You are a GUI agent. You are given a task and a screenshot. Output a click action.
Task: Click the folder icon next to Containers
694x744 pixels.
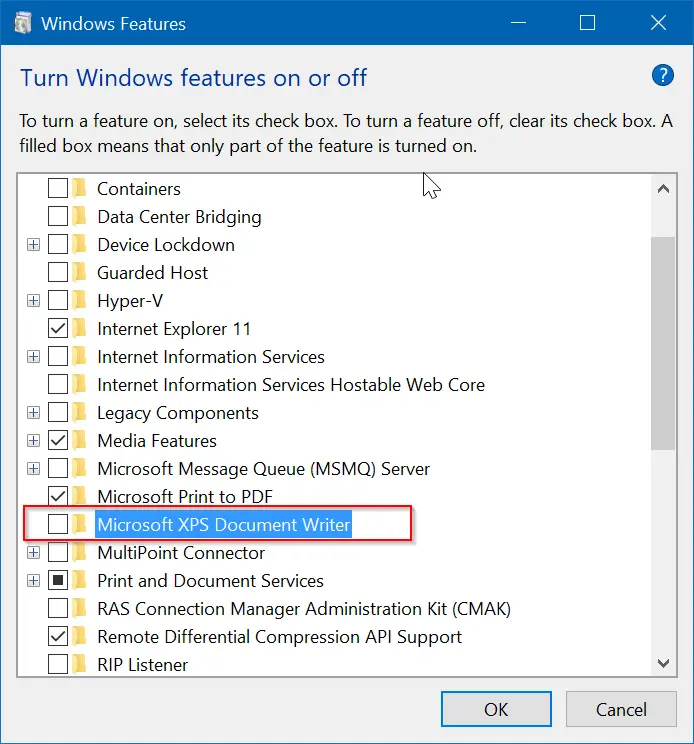pos(80,189)
